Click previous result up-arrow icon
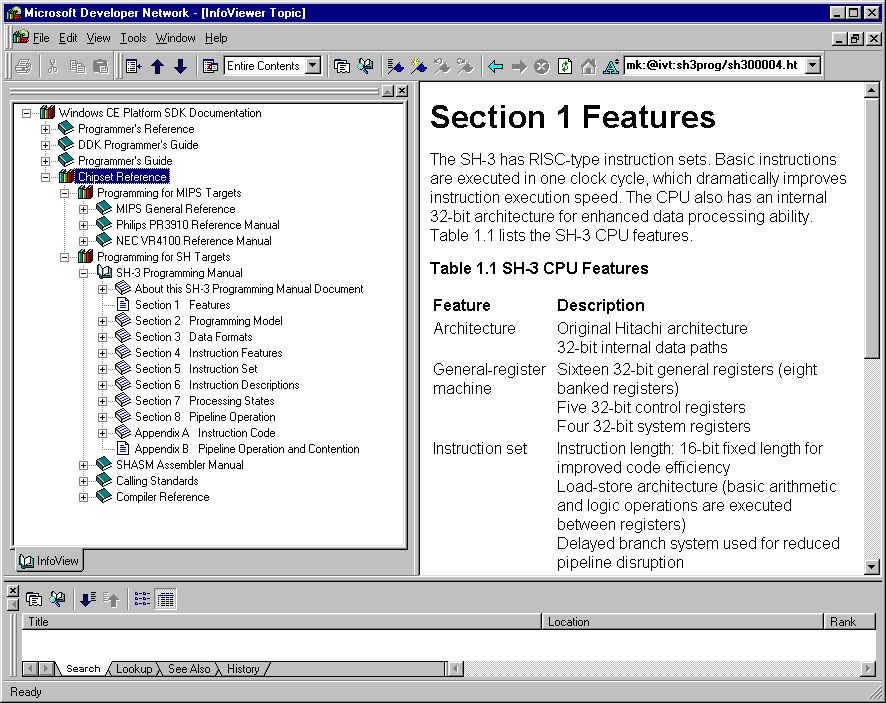The image size is (886, 703). tap(111, 599)
